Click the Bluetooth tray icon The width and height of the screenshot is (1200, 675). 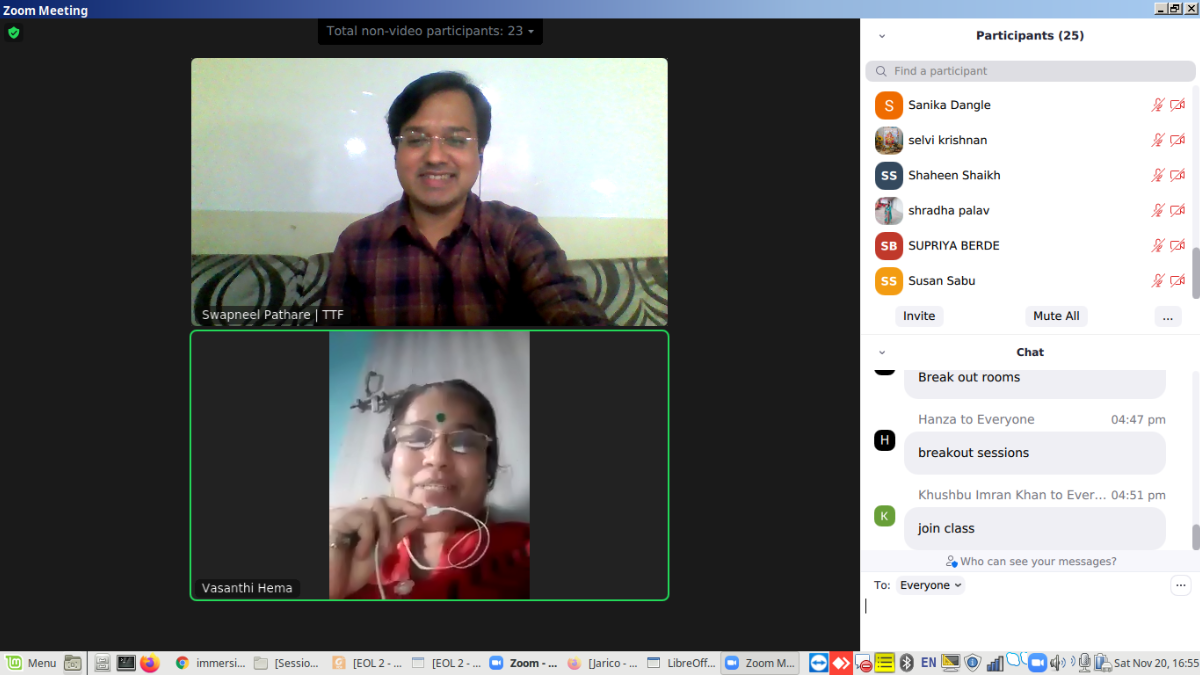click(907, 663)
